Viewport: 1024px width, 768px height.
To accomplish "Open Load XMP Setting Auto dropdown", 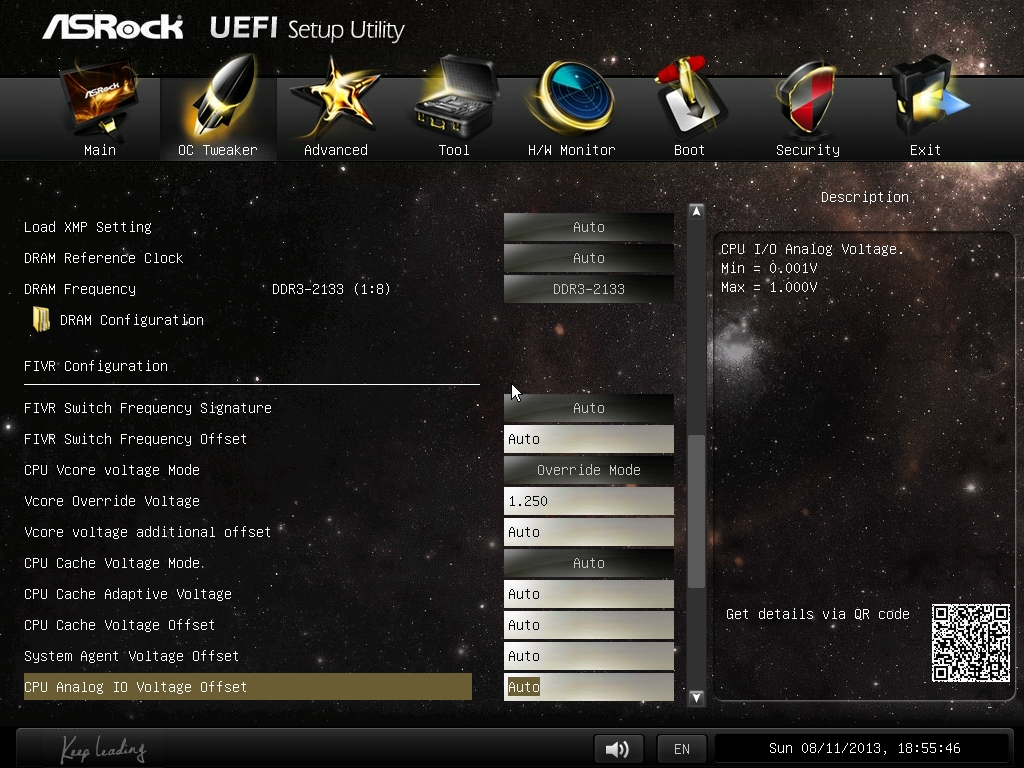I will 588,227.
